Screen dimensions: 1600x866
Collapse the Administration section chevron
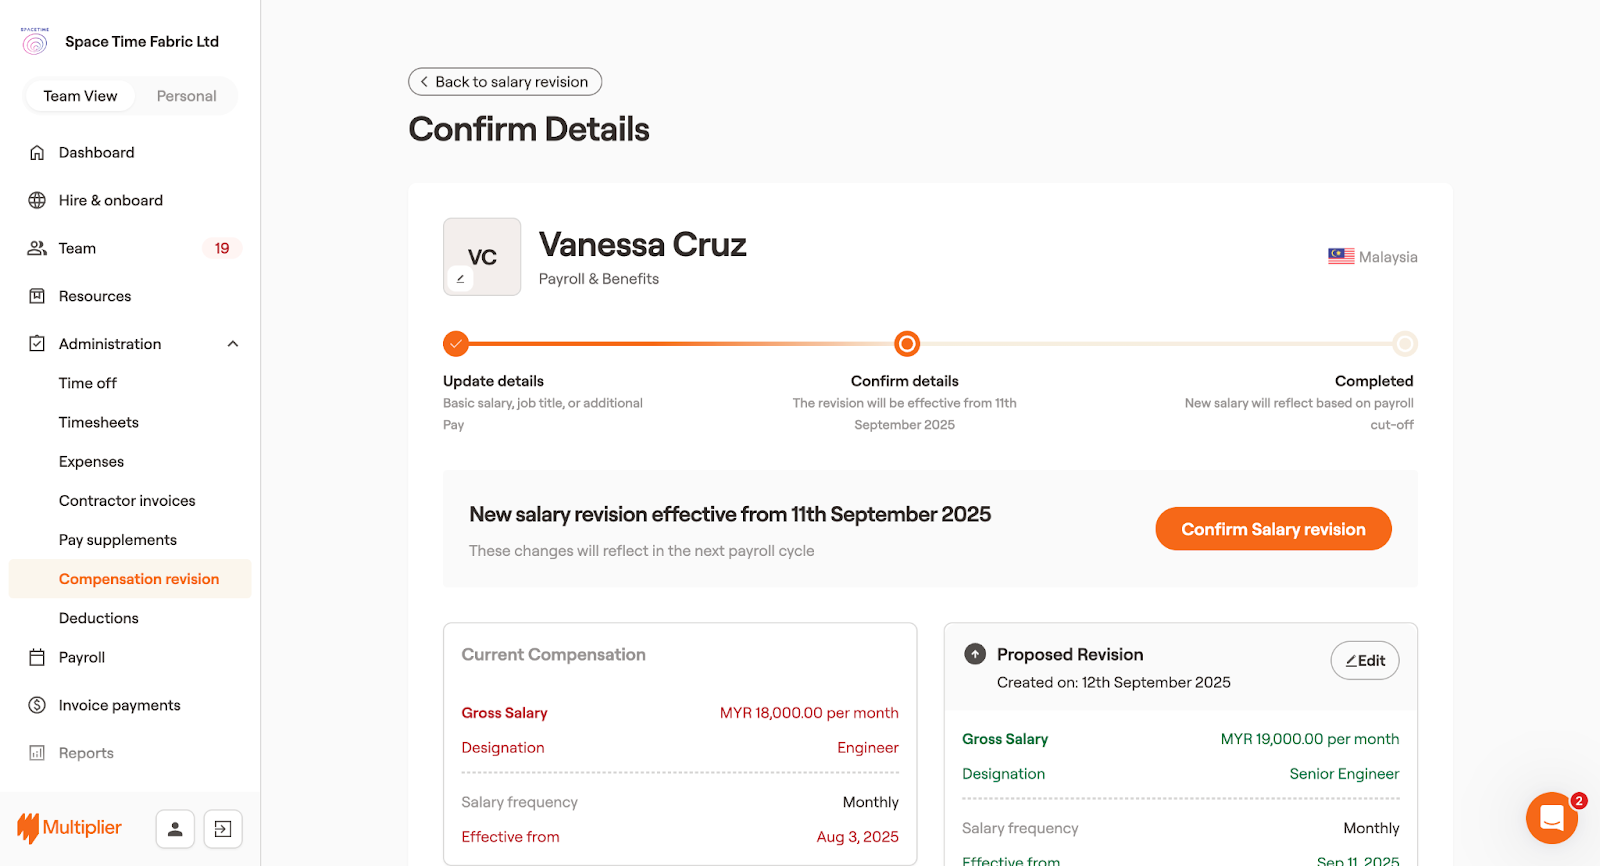tap(233, 344)
